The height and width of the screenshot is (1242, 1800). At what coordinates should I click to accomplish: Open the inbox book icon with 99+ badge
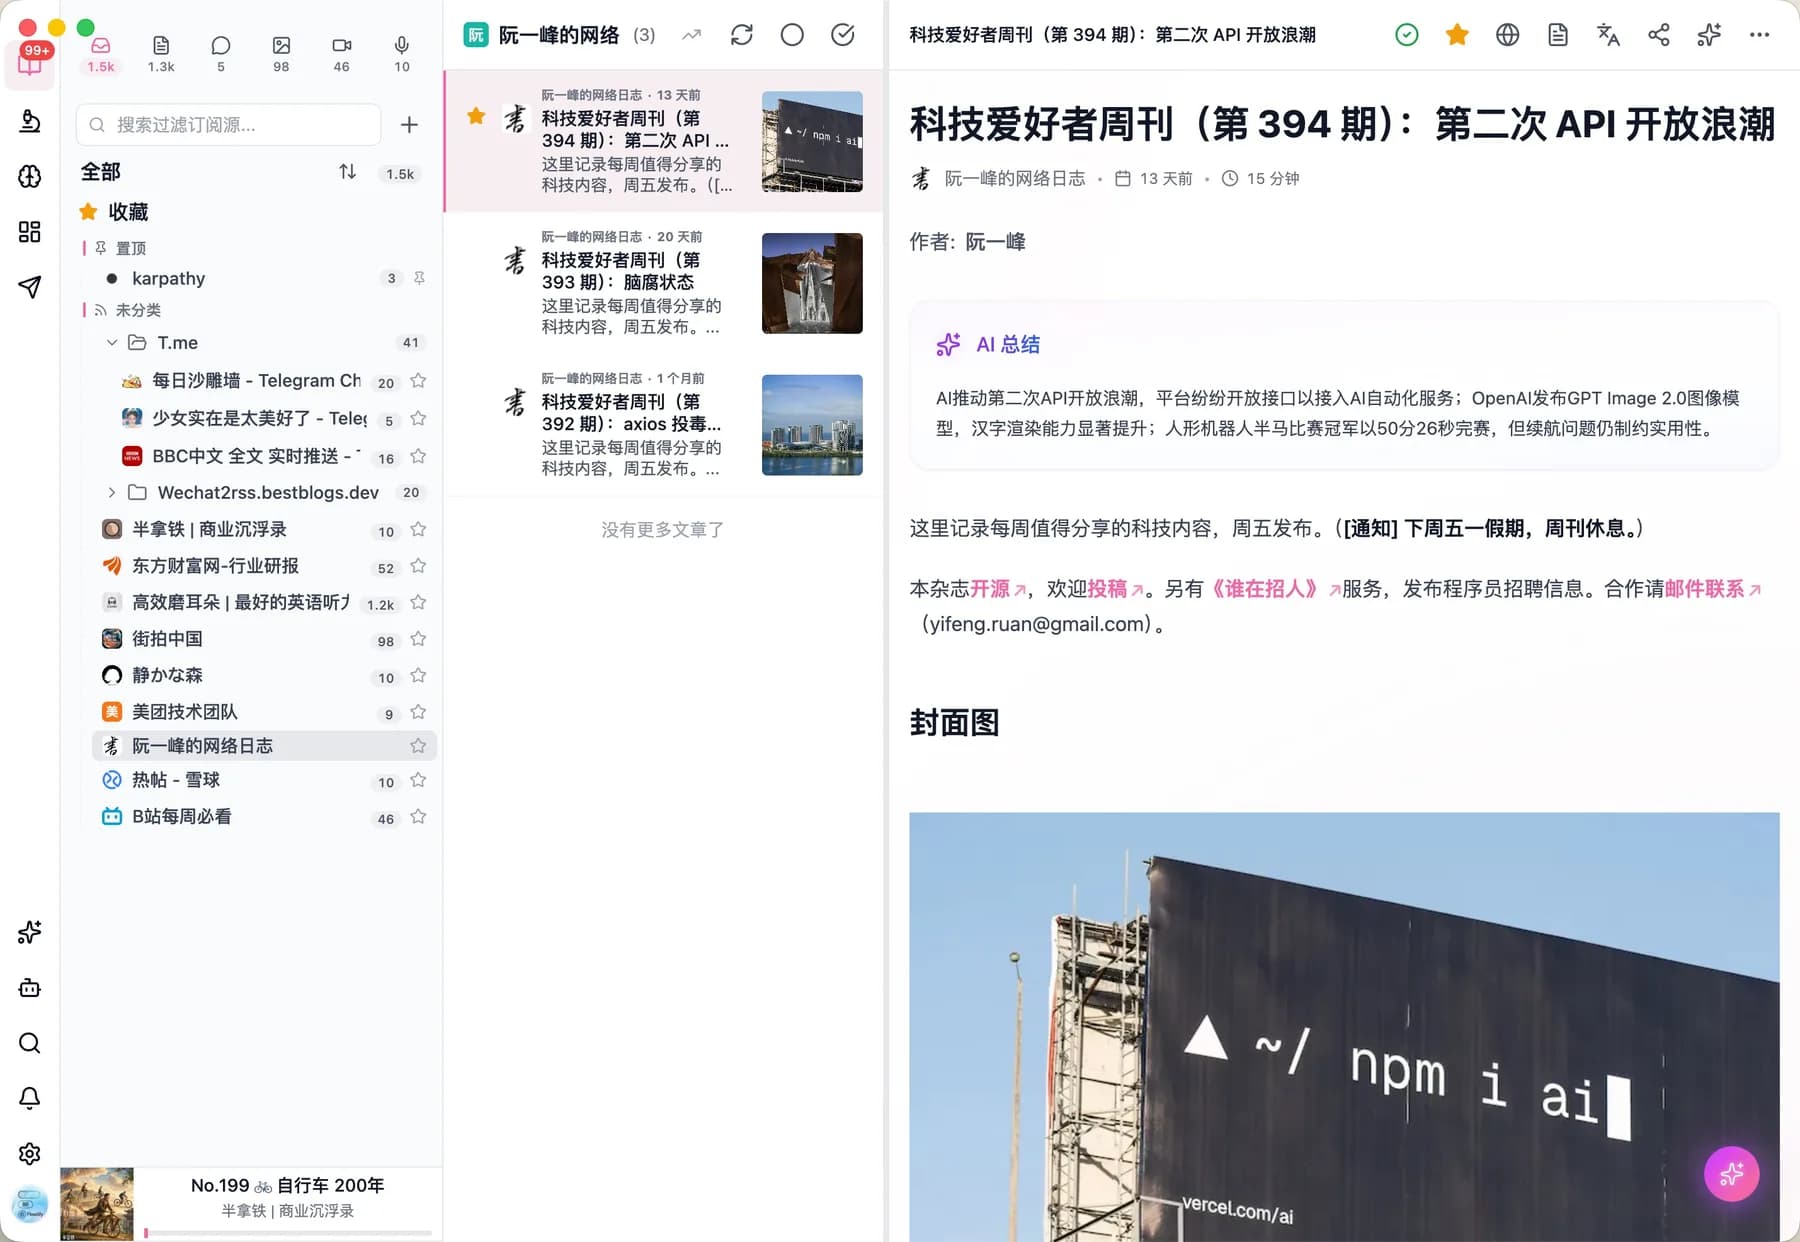pyautogui.click(x=30, y=63)
